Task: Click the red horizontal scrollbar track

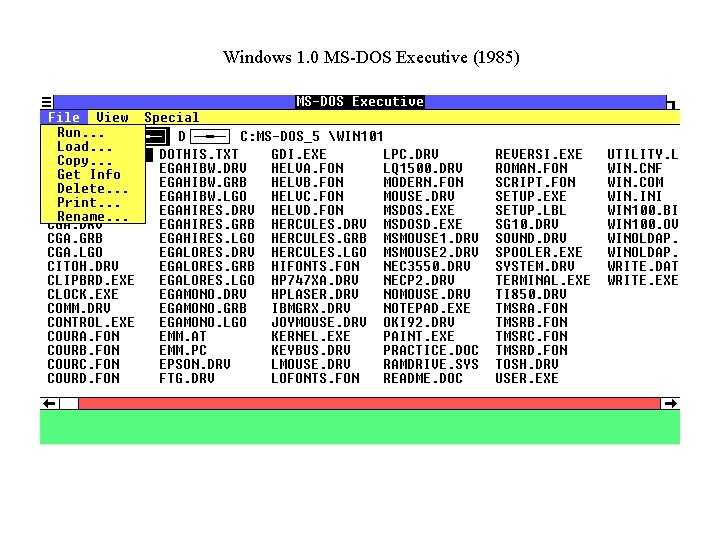Action: (x=369, y=404)
